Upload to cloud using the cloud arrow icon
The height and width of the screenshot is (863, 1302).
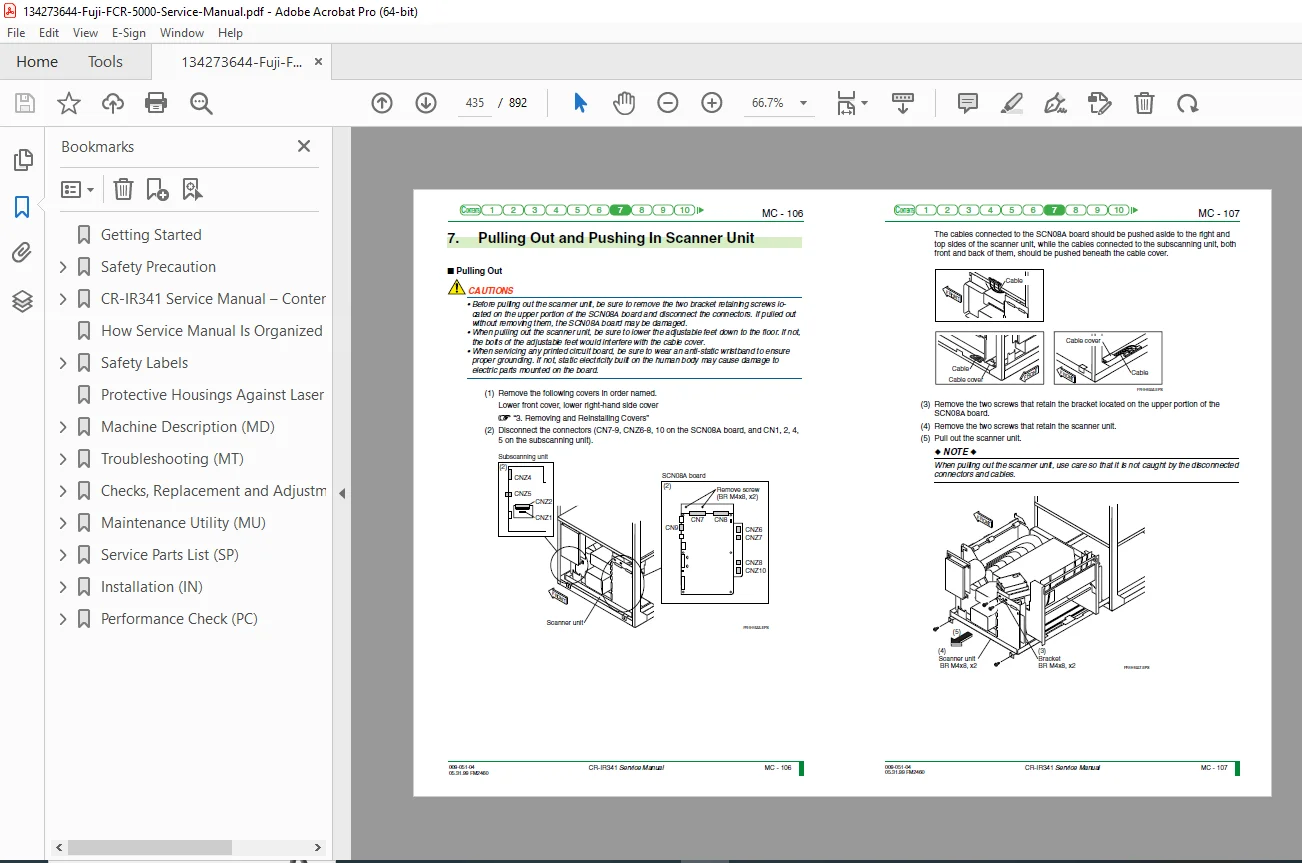tap(113, 103)
